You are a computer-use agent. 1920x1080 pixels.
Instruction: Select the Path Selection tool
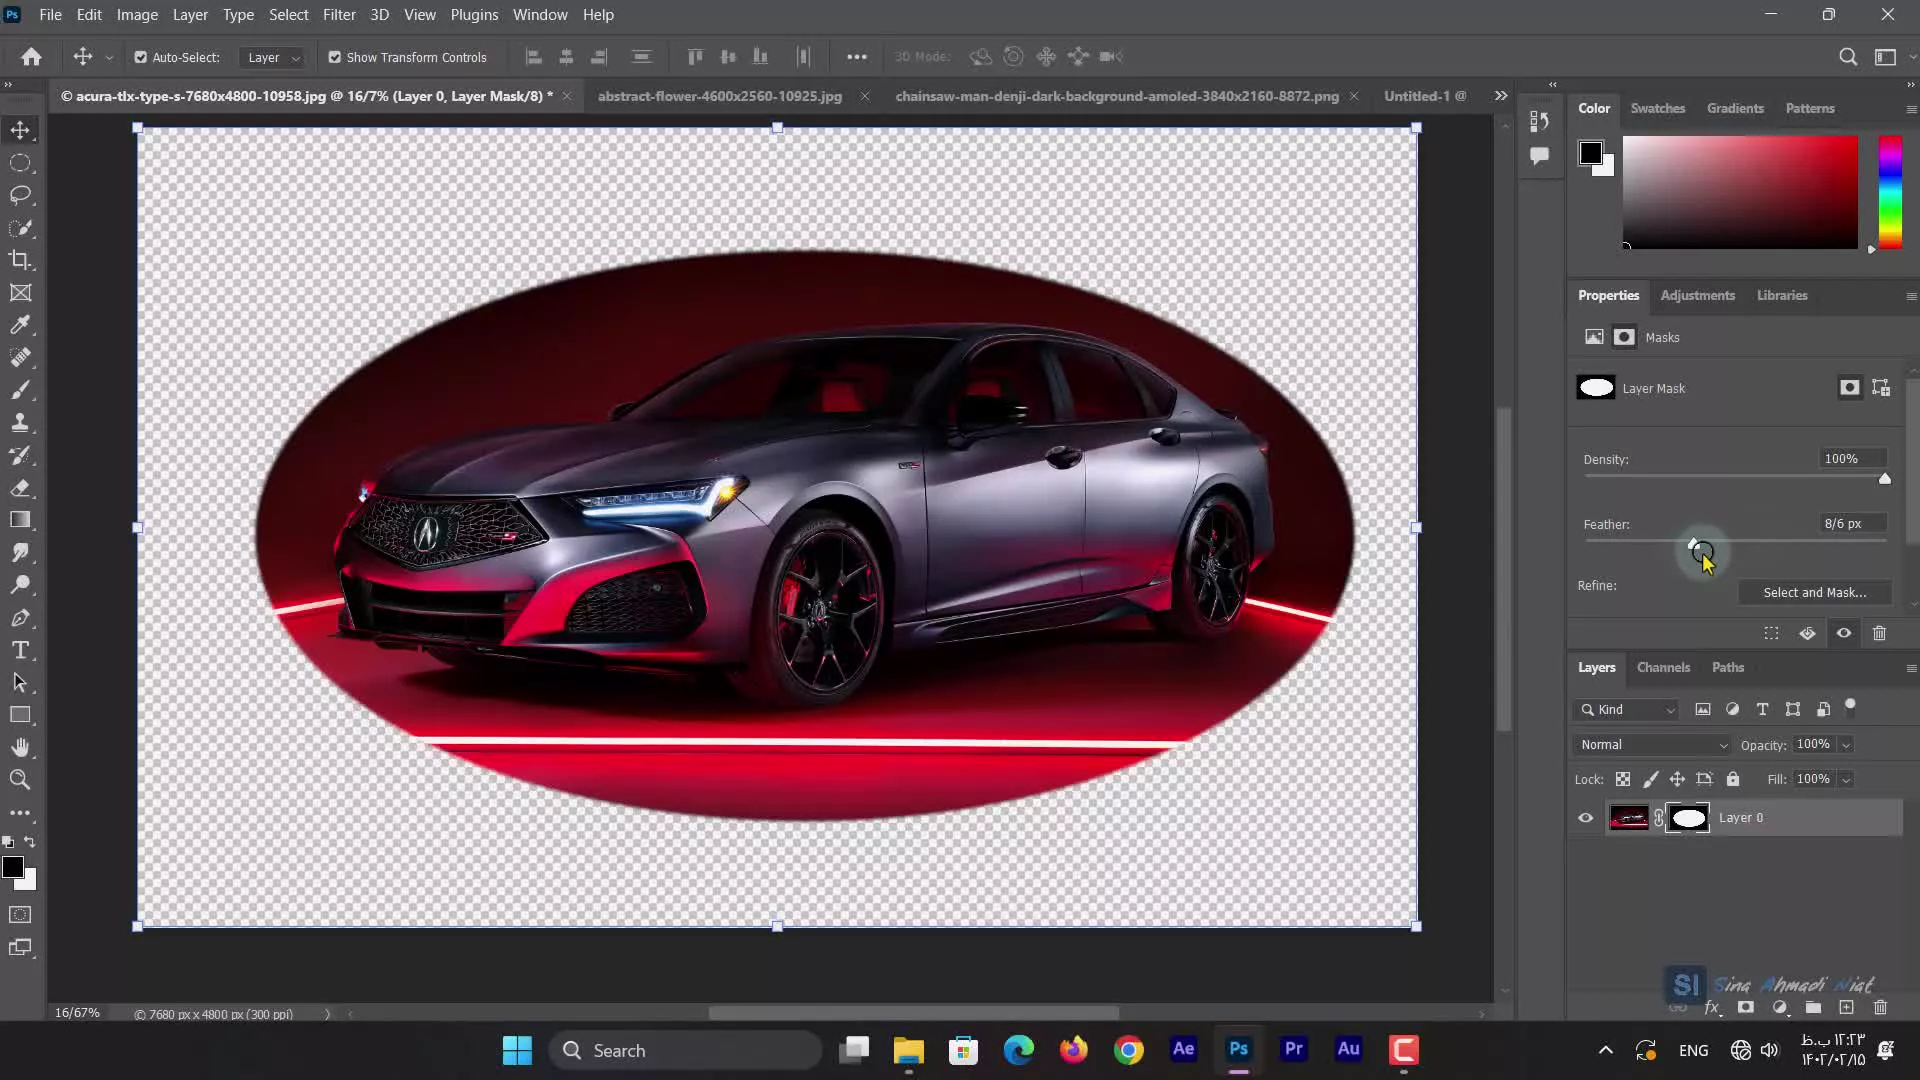tap(20, 683)
